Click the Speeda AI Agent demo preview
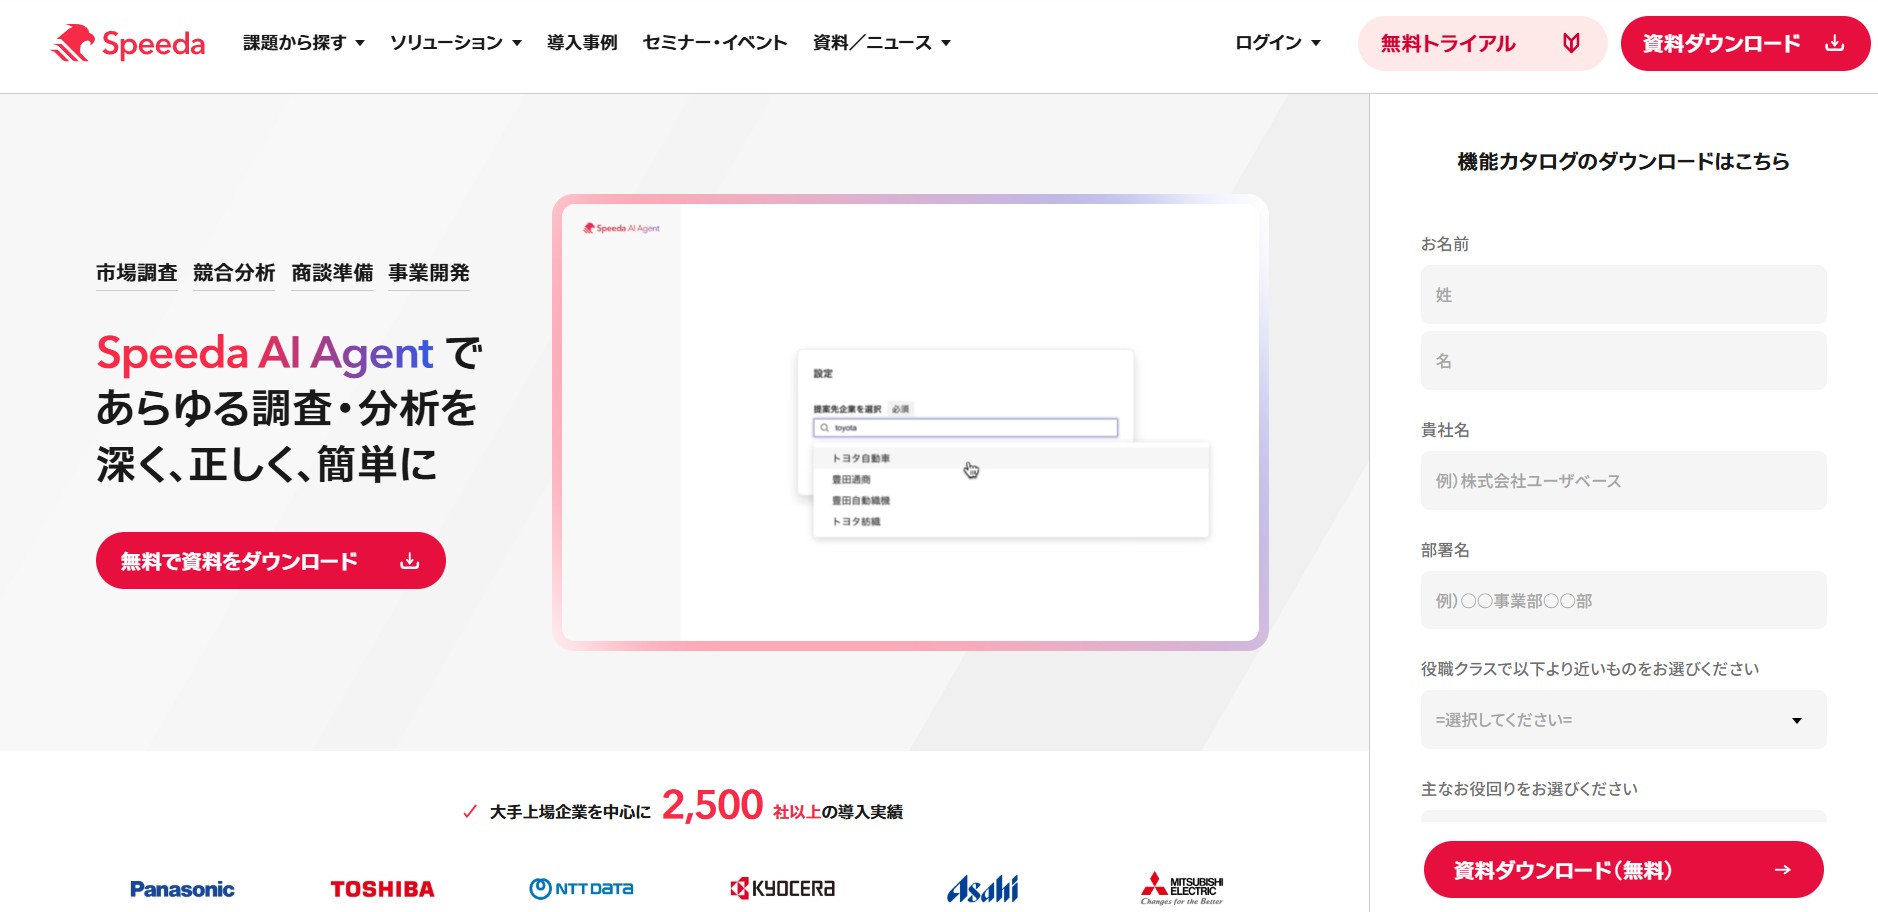Screen dimensions: 1878x912 point(910,422)
